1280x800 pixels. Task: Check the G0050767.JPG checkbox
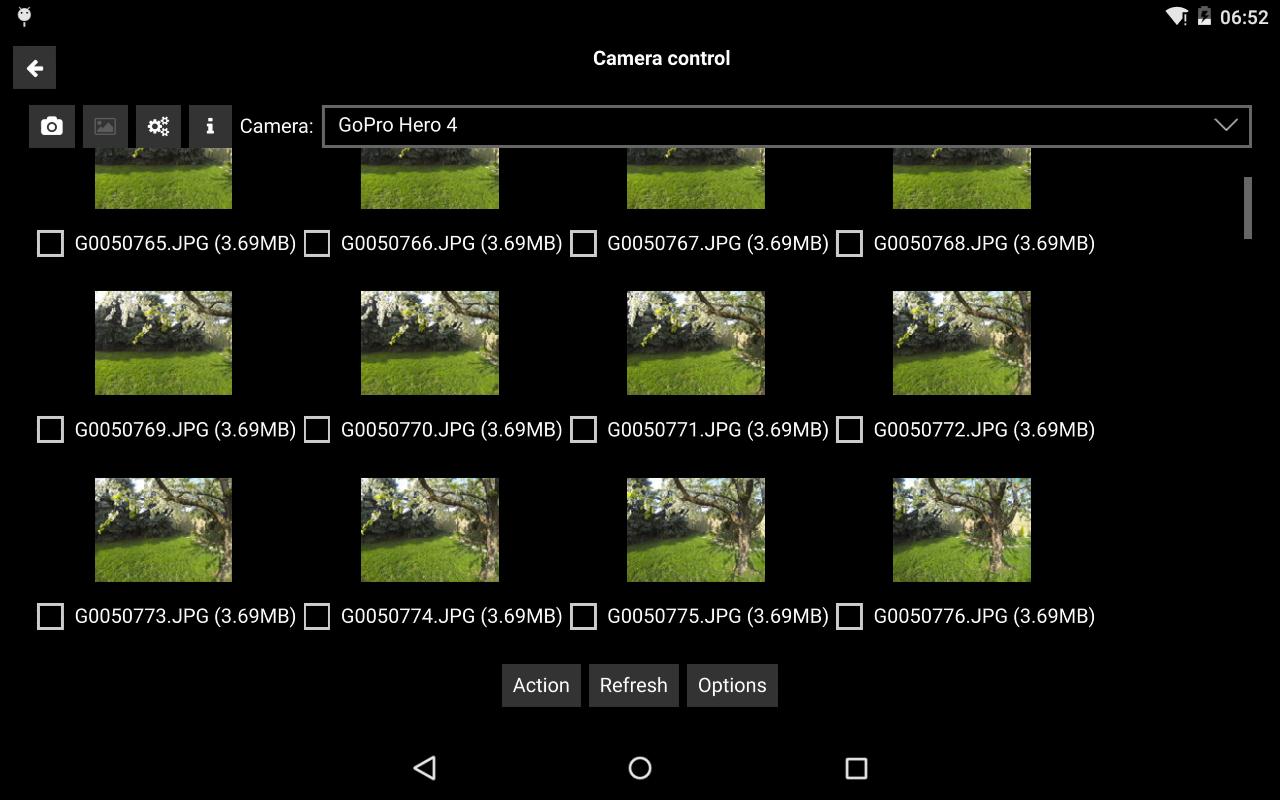583,243
